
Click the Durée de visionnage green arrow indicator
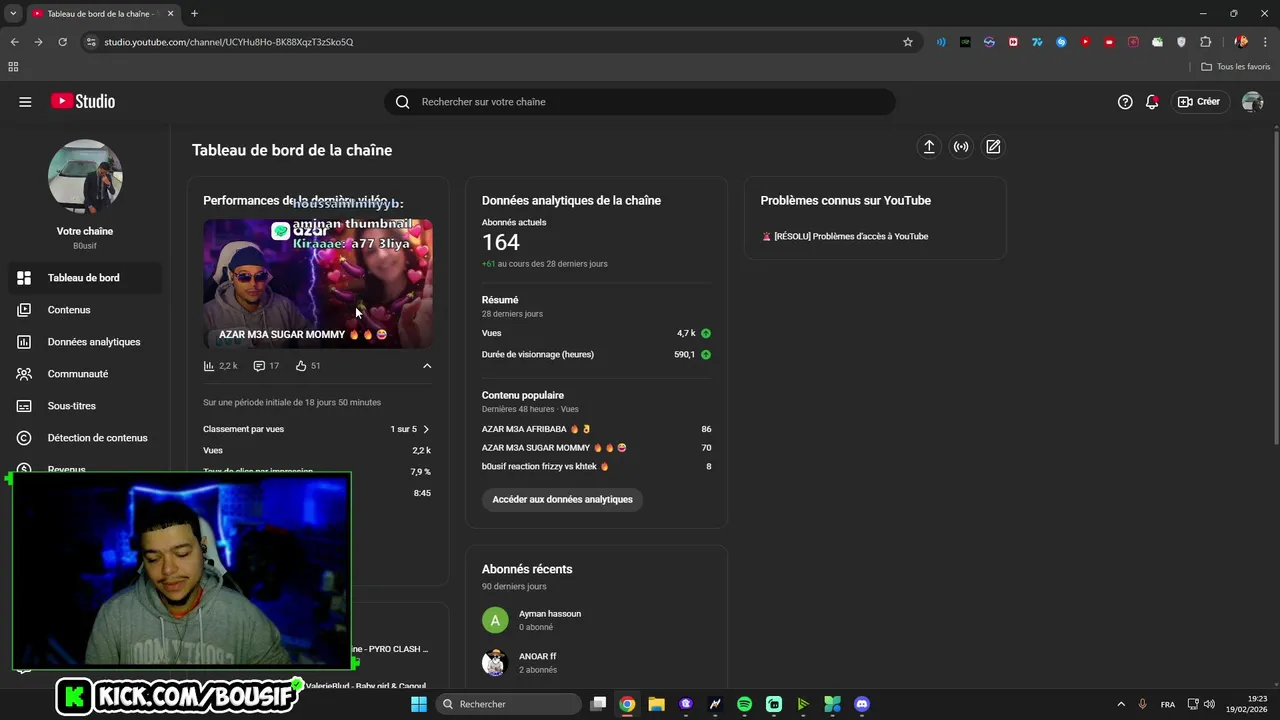click(x=706, y=355)
